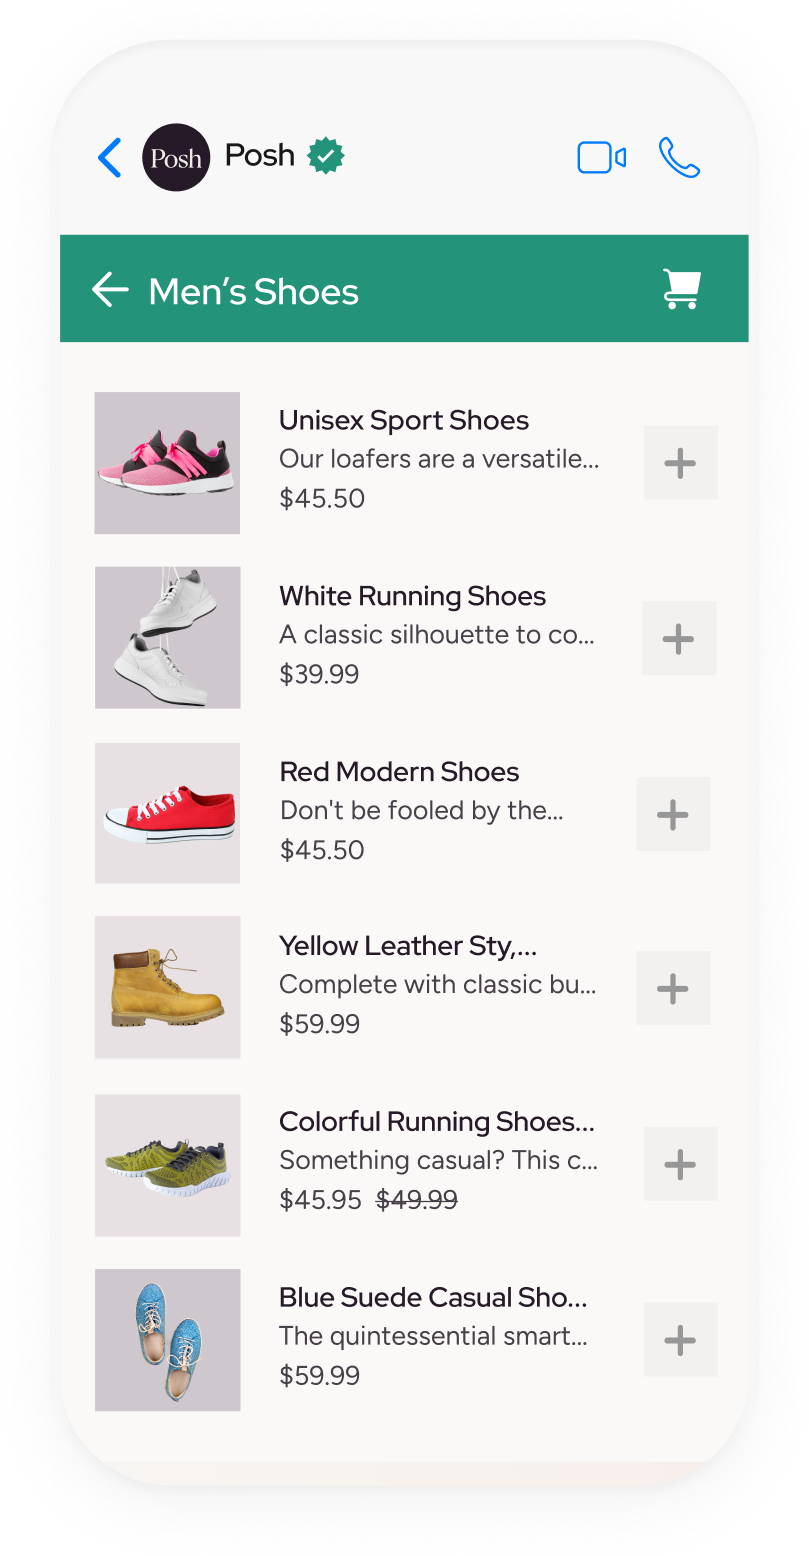Add Colorful Running Shoes to cart
The image size is (809, 1556).
coord(680,1163)
